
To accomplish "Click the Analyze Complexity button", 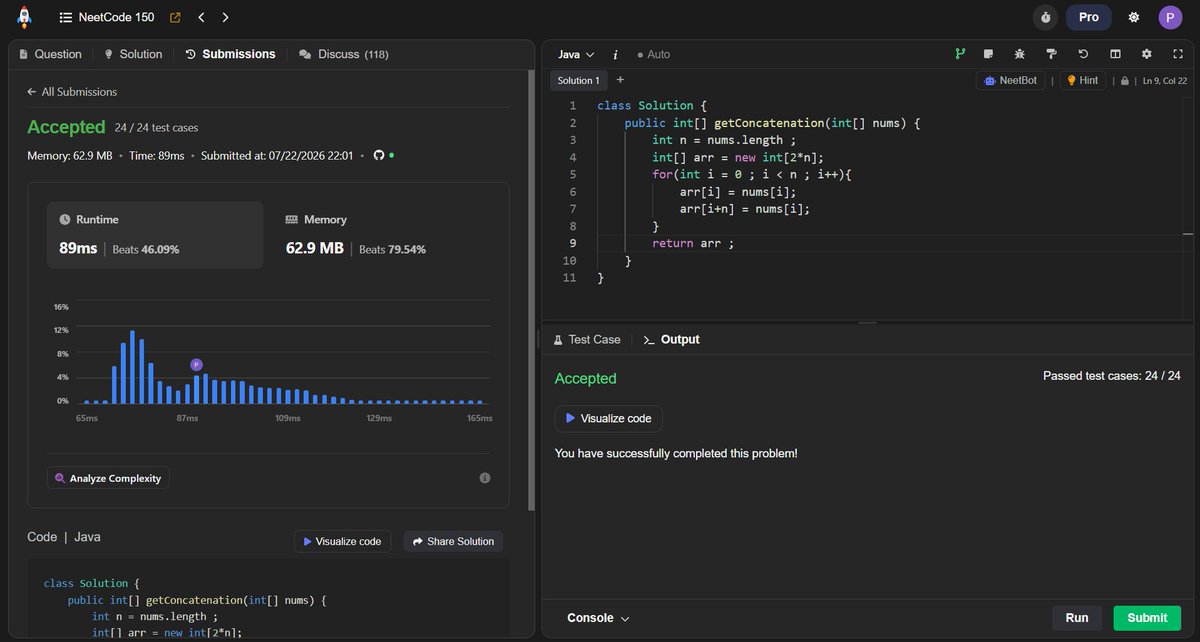I will (108, 478).
